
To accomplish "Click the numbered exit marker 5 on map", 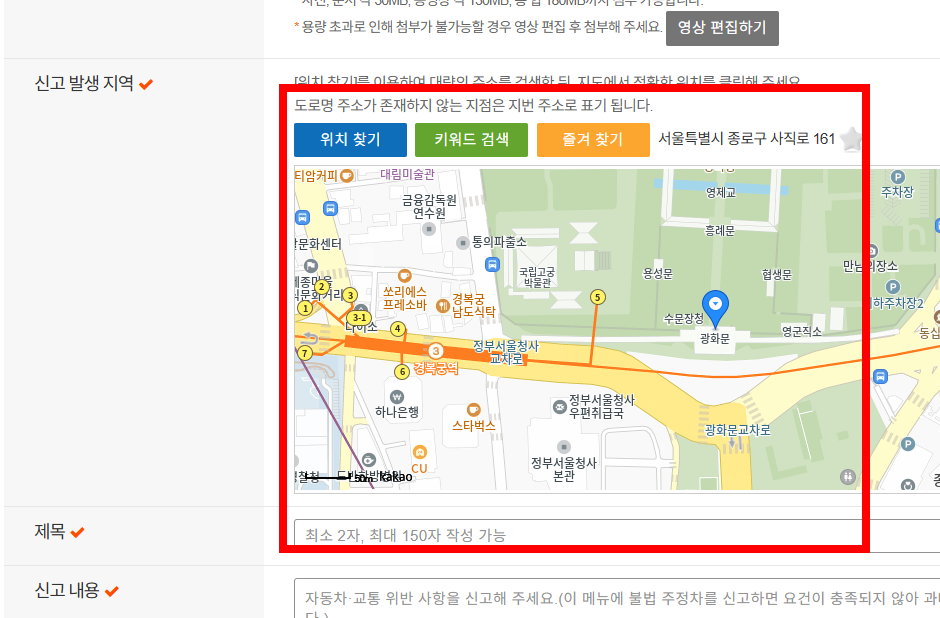I will 598,296.
